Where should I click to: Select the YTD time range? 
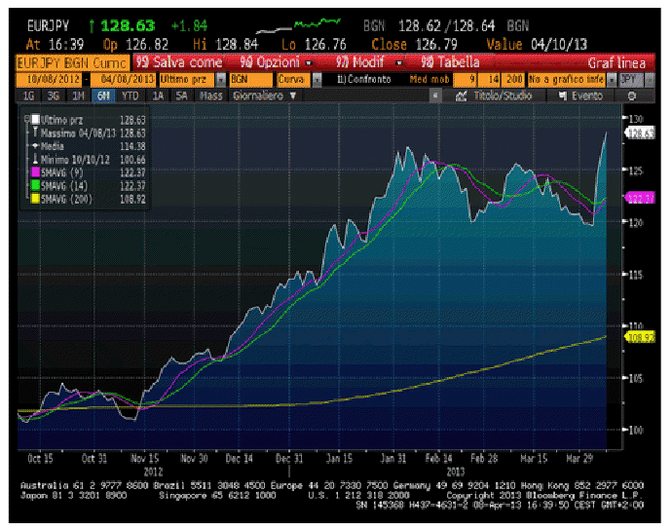coord(129,96)
